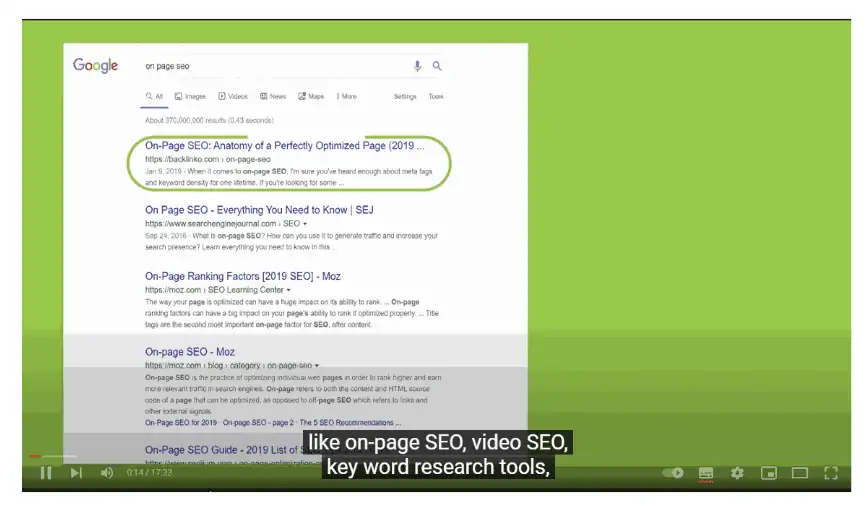Click the Google search magnifier icon
Screen dimensions: 865x506
(x=437, y=66)
